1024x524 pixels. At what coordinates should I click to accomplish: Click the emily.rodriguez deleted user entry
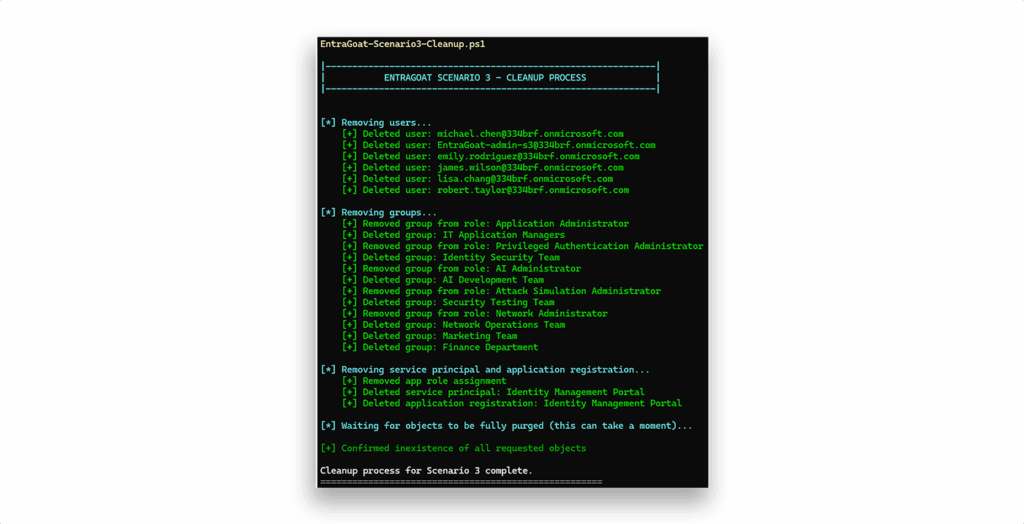490,156
